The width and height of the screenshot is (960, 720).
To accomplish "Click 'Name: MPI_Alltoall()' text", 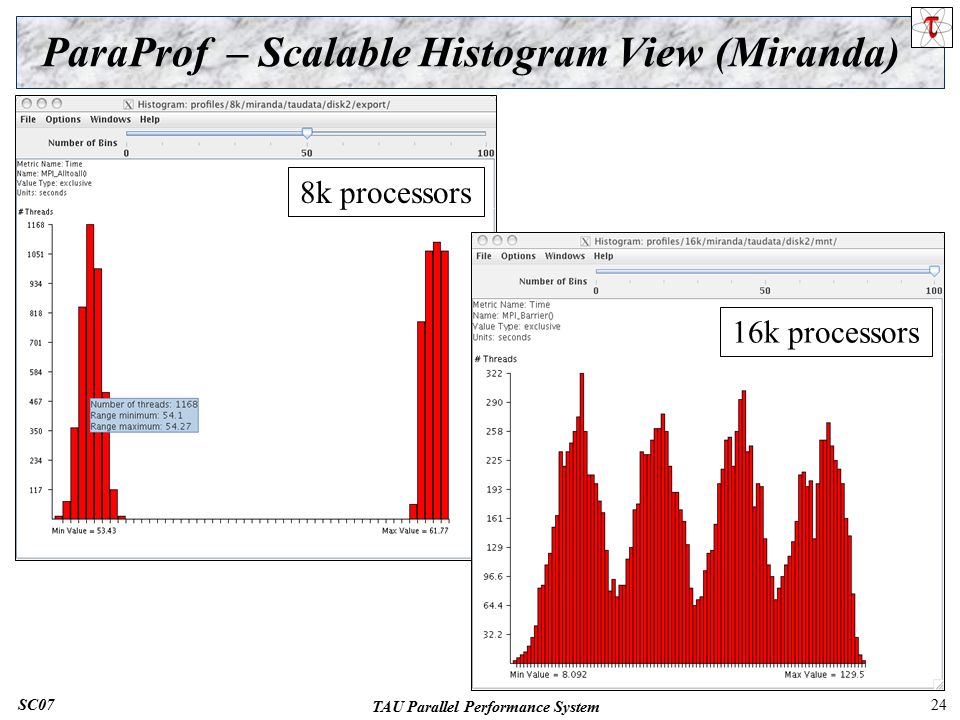I will point(52,174).
